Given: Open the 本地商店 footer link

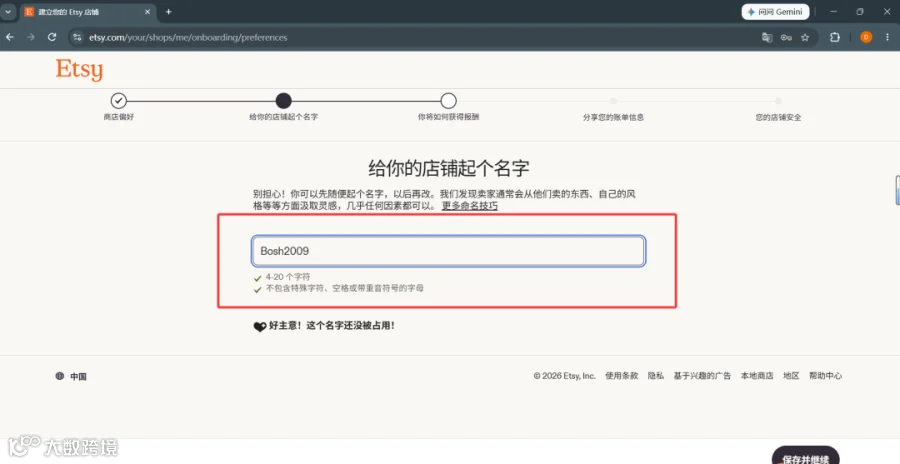Looking at the screenshot, I should pos(757,376).
